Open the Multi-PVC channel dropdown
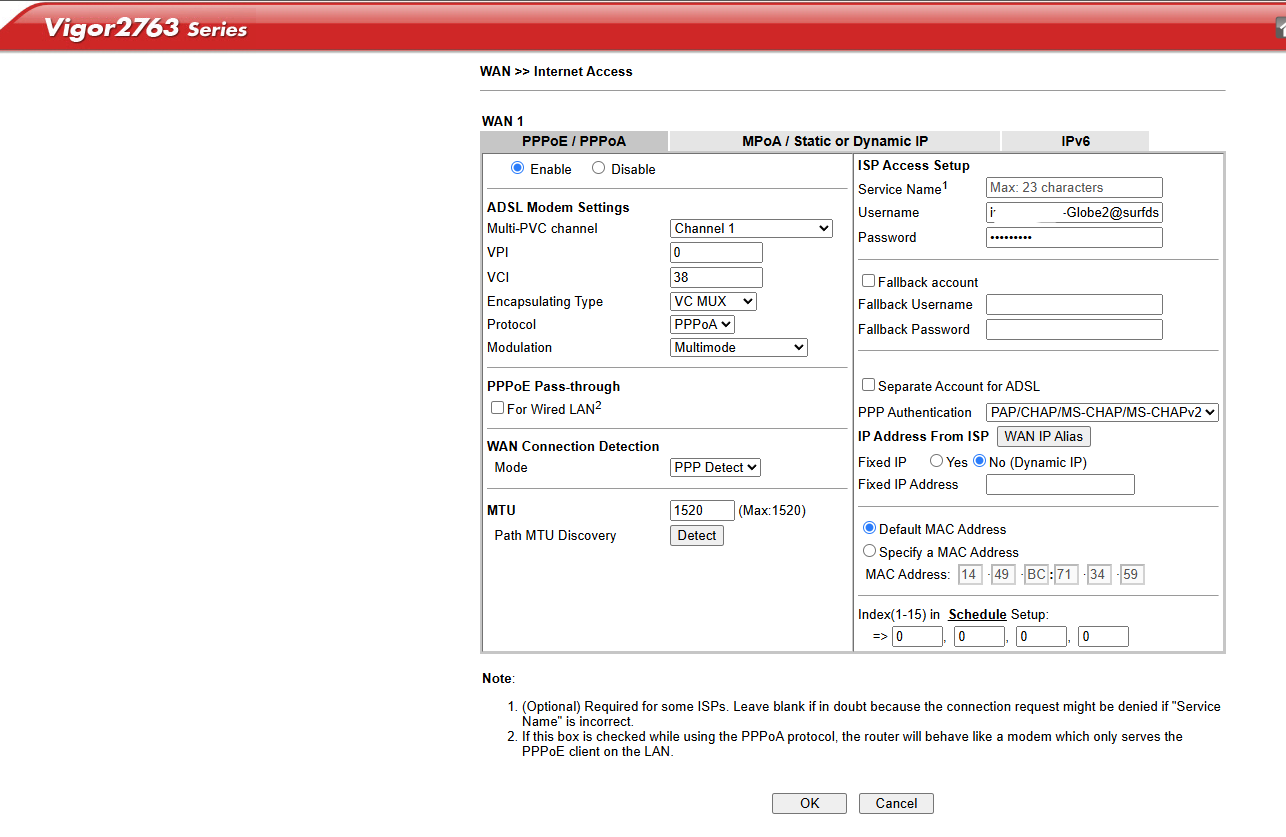 (x=751, y=229)
